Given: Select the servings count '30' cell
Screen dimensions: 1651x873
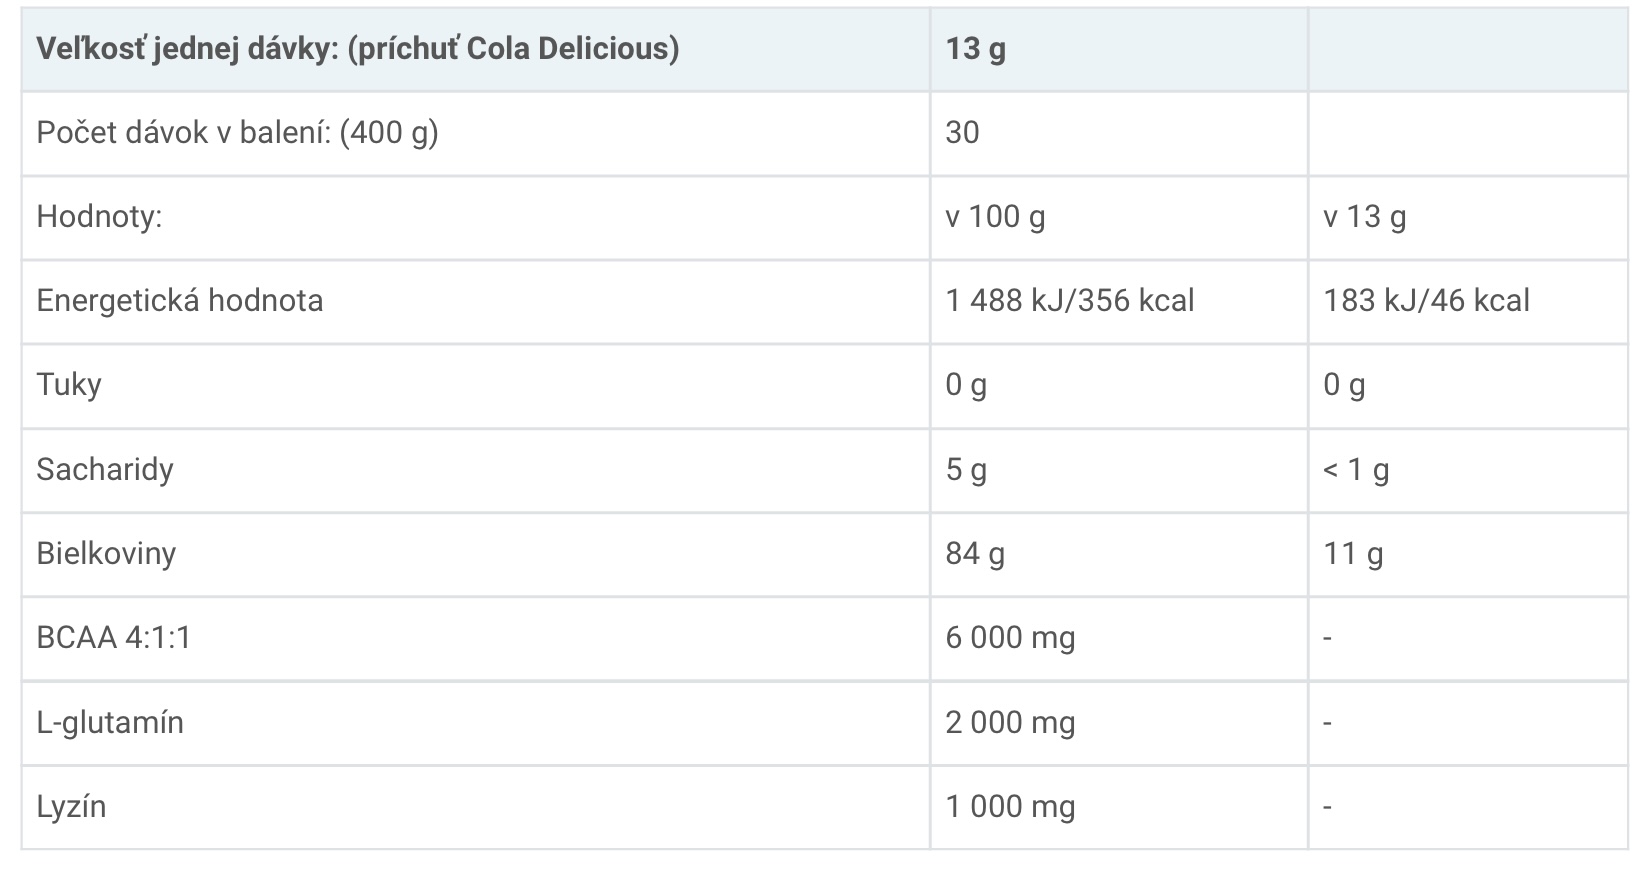Looking at the screenshot, I should point(1119,133).
